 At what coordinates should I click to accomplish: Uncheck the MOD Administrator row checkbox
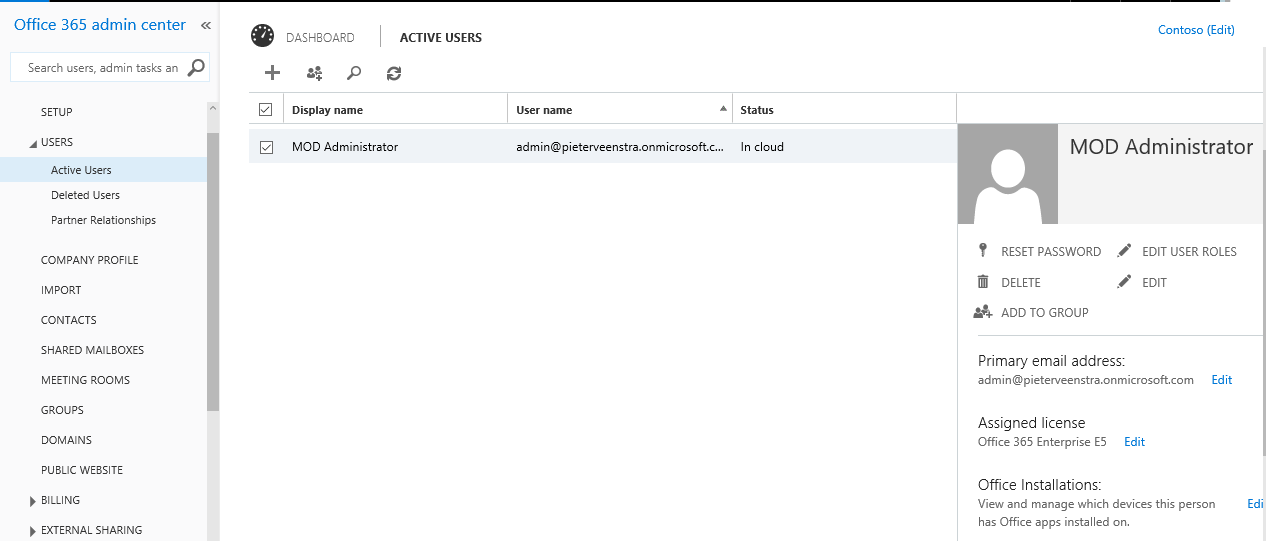point(266,147)
